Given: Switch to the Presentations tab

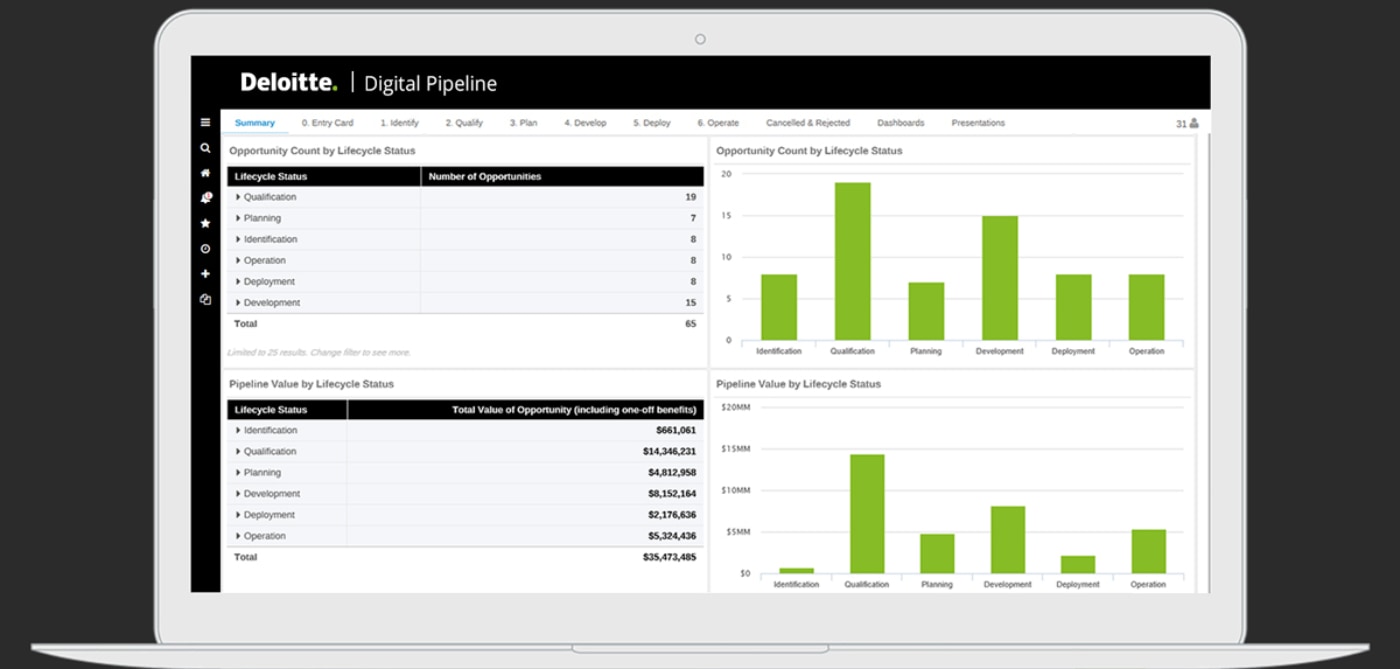Looking at the screenshot, I should pyautogui.click(x=978, y=123).
